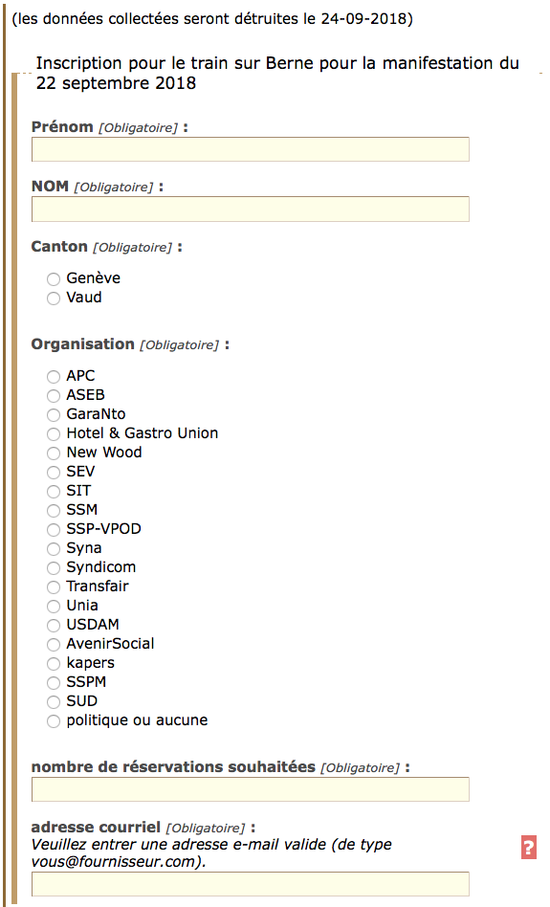
Task: Select the SSP-VPOD radio button
Action: coord(53,530)
